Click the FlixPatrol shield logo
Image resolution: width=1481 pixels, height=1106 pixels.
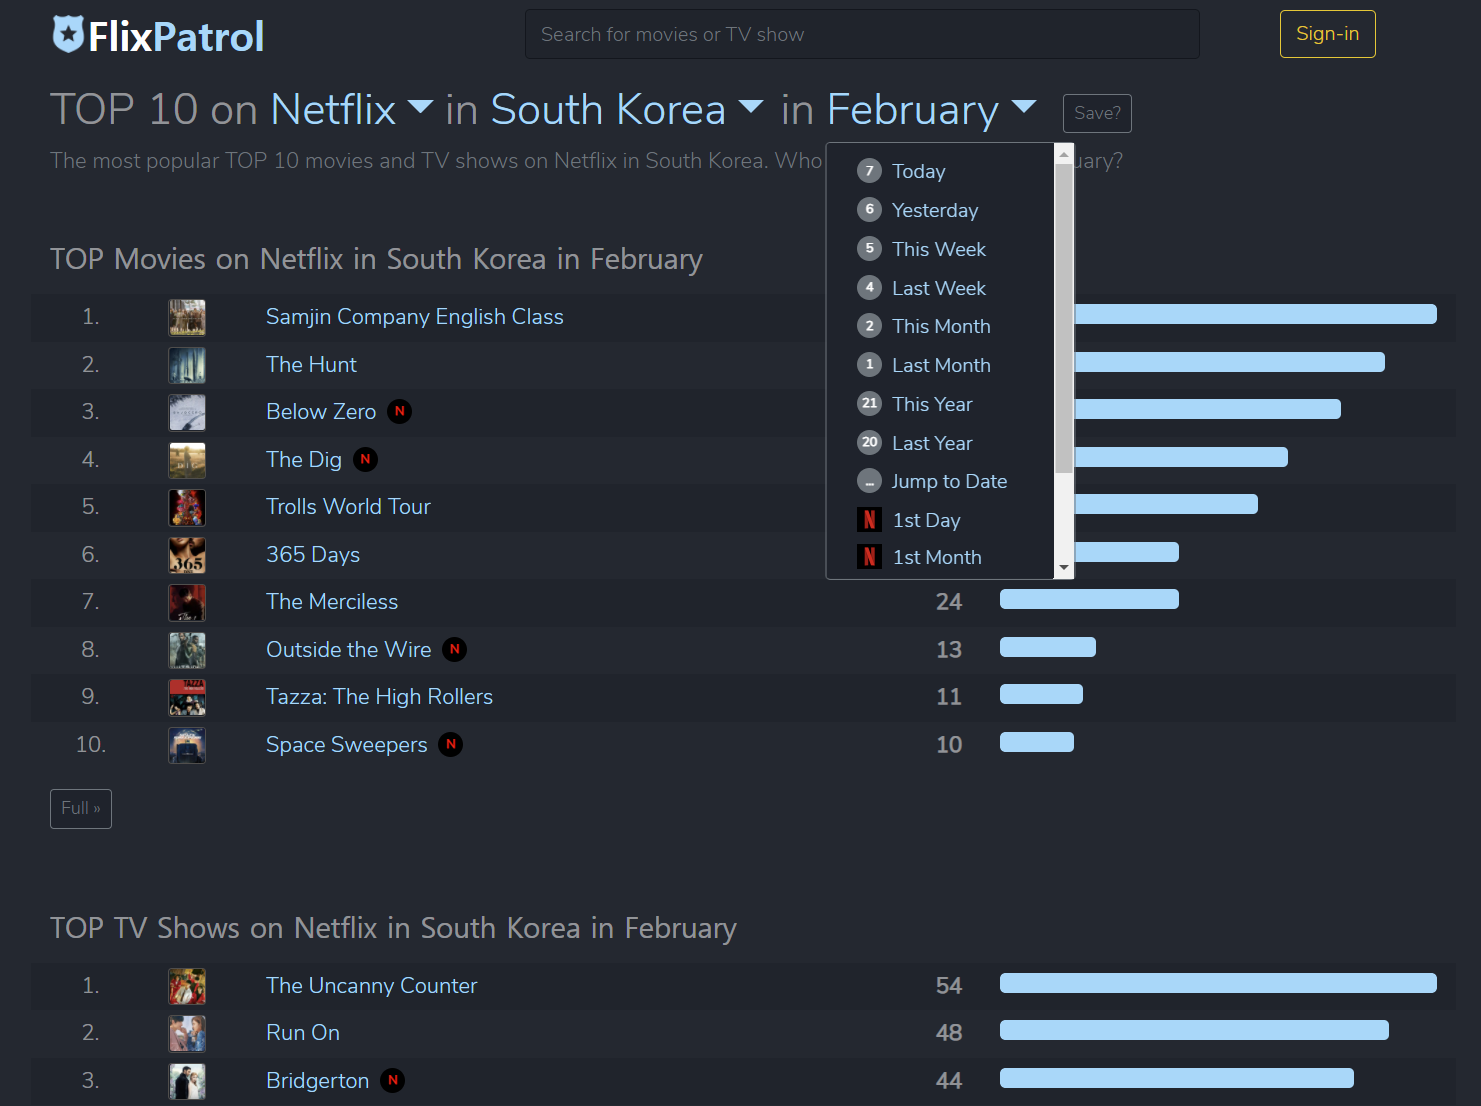tap(68, 34)
